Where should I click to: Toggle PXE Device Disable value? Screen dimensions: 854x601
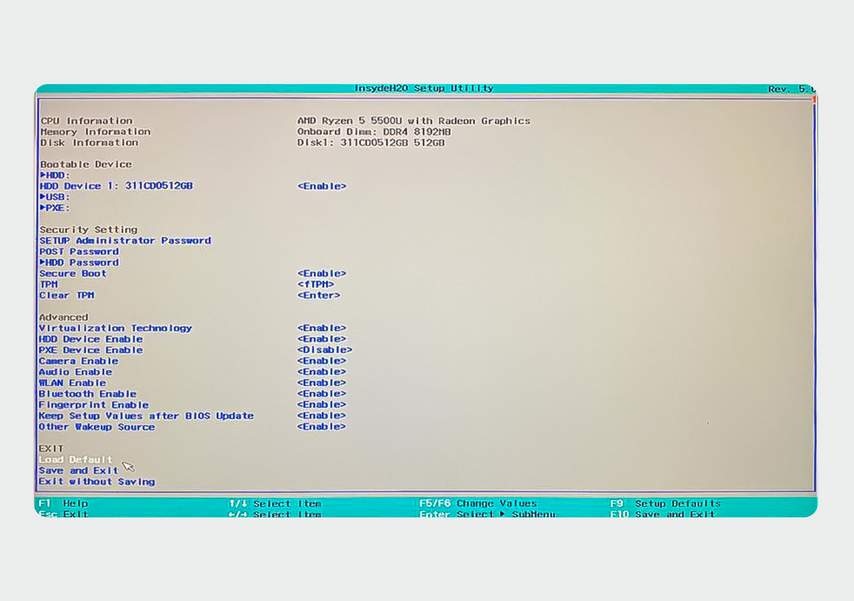click(325, 350)
